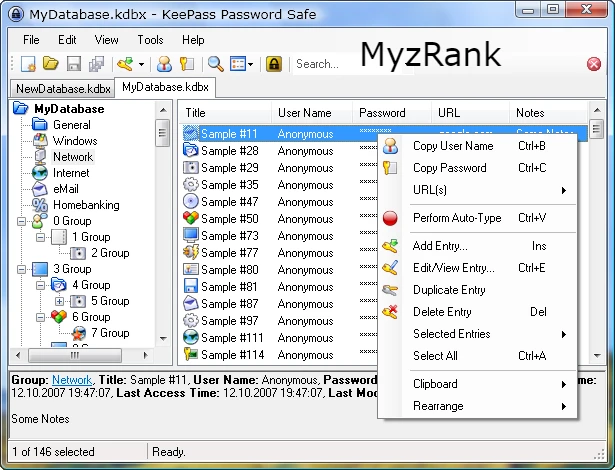The image size is (615, 470).
Task: Click the New Database toolbar icon
Action: click(28, 64)
